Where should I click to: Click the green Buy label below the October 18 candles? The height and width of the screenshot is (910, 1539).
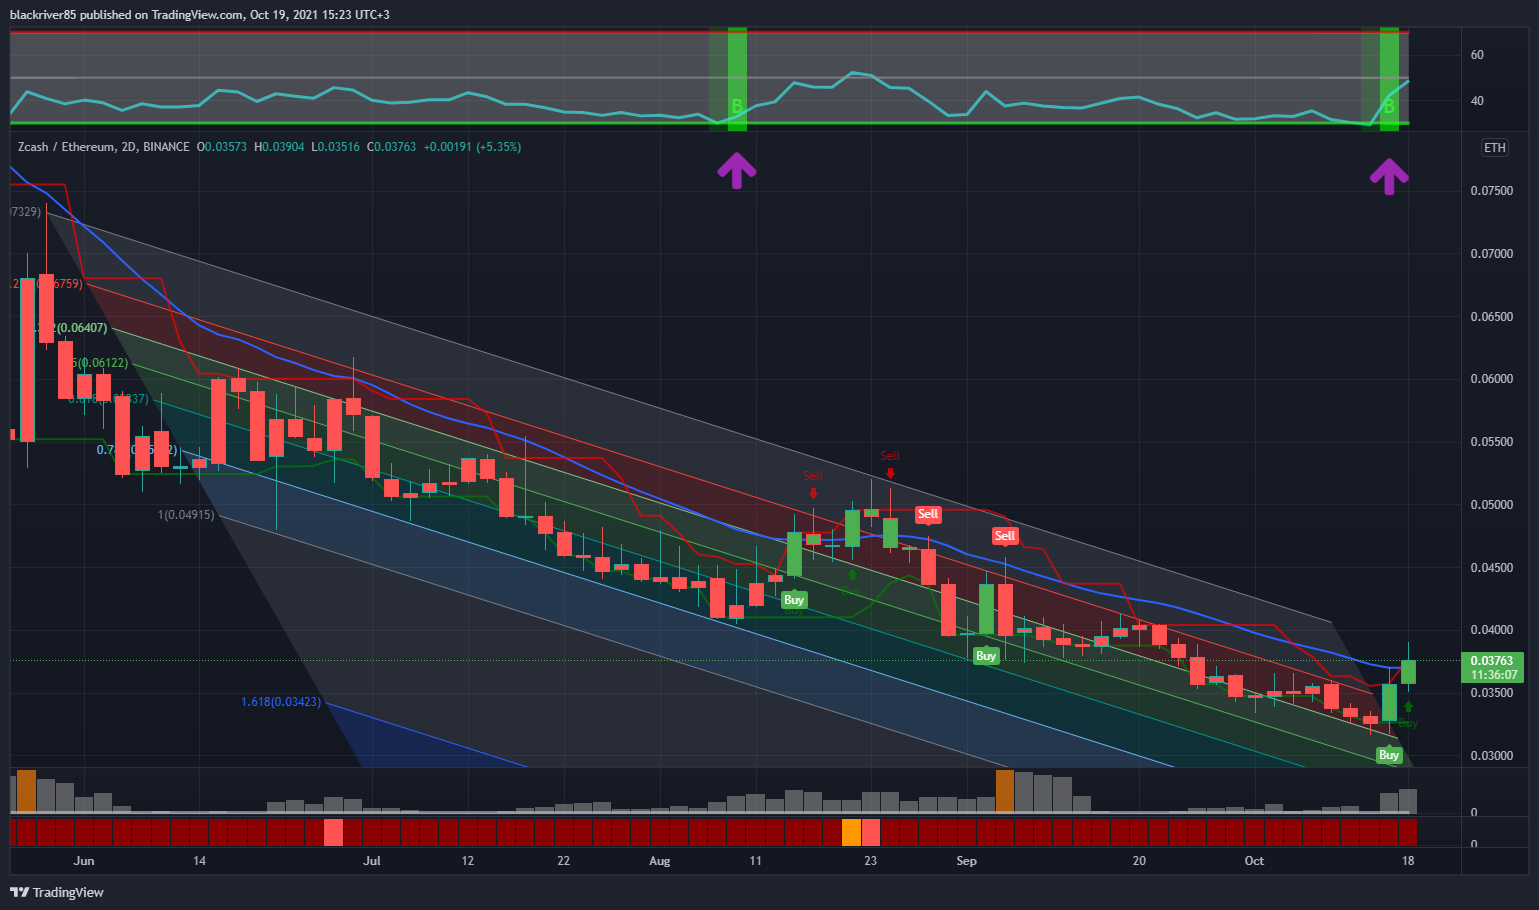click(1389, 755)
